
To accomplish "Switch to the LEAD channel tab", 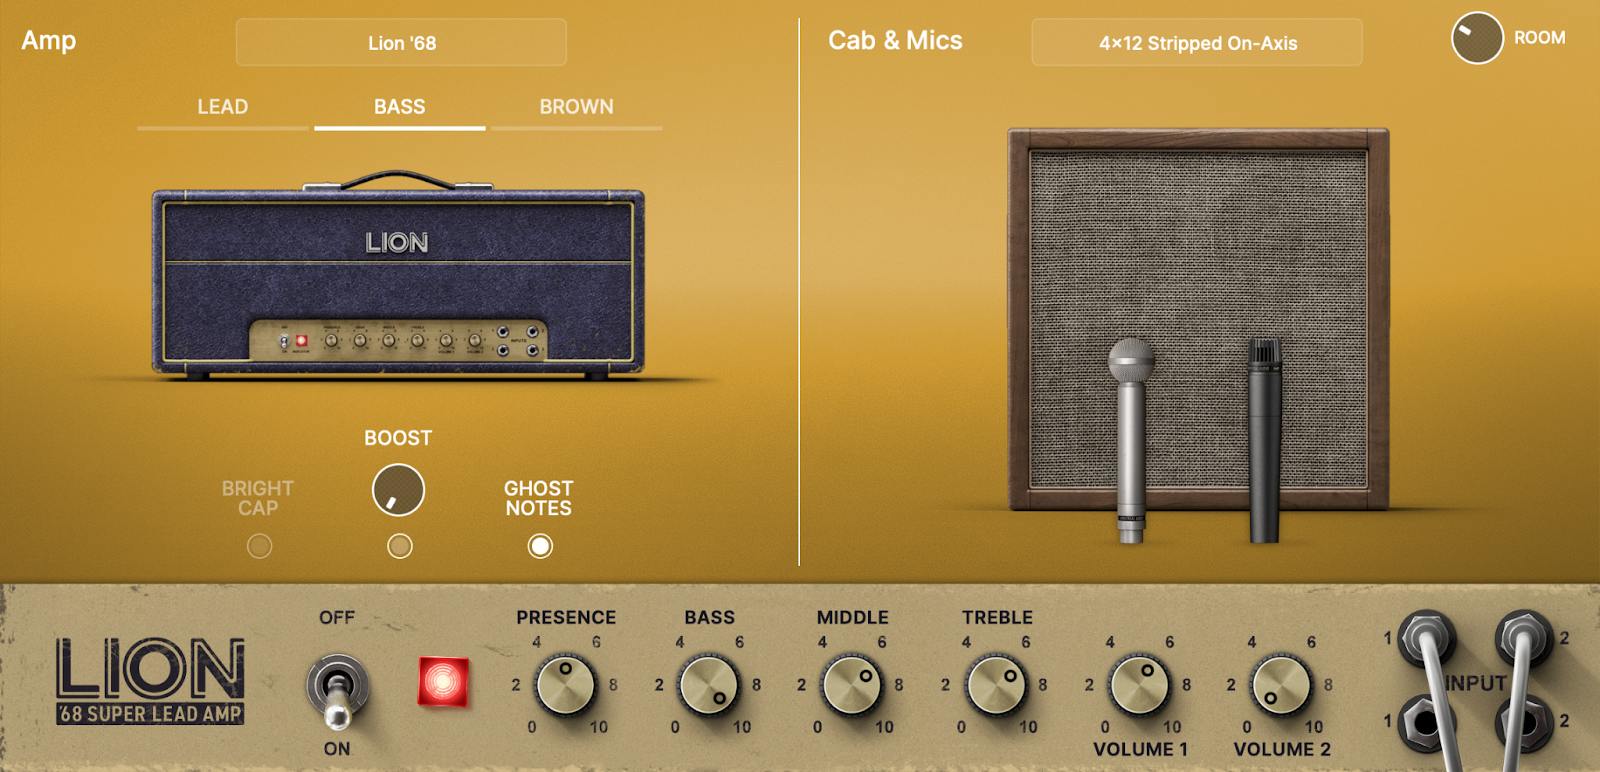I will pyautogui.click(x=223, y=108).
